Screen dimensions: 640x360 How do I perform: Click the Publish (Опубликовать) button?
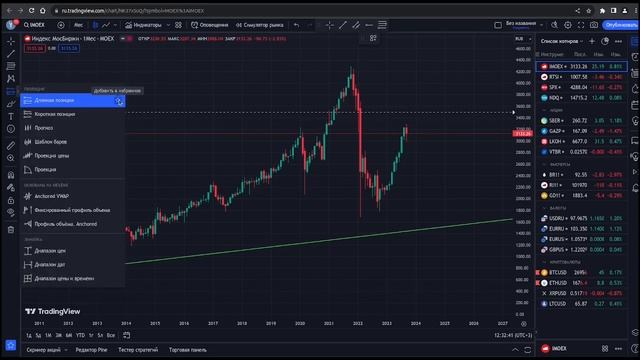(x=620, y=25)
